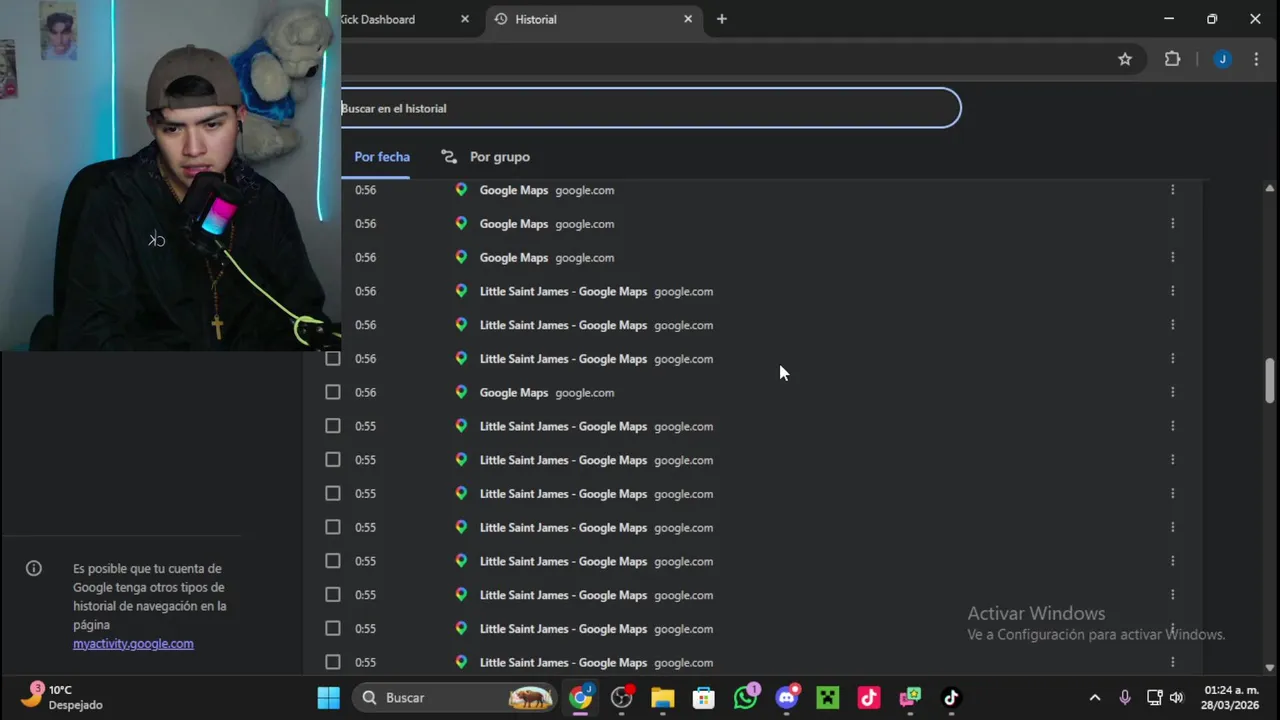
Task: Open the J profile avatar menu
Action: coord(1222,59)
